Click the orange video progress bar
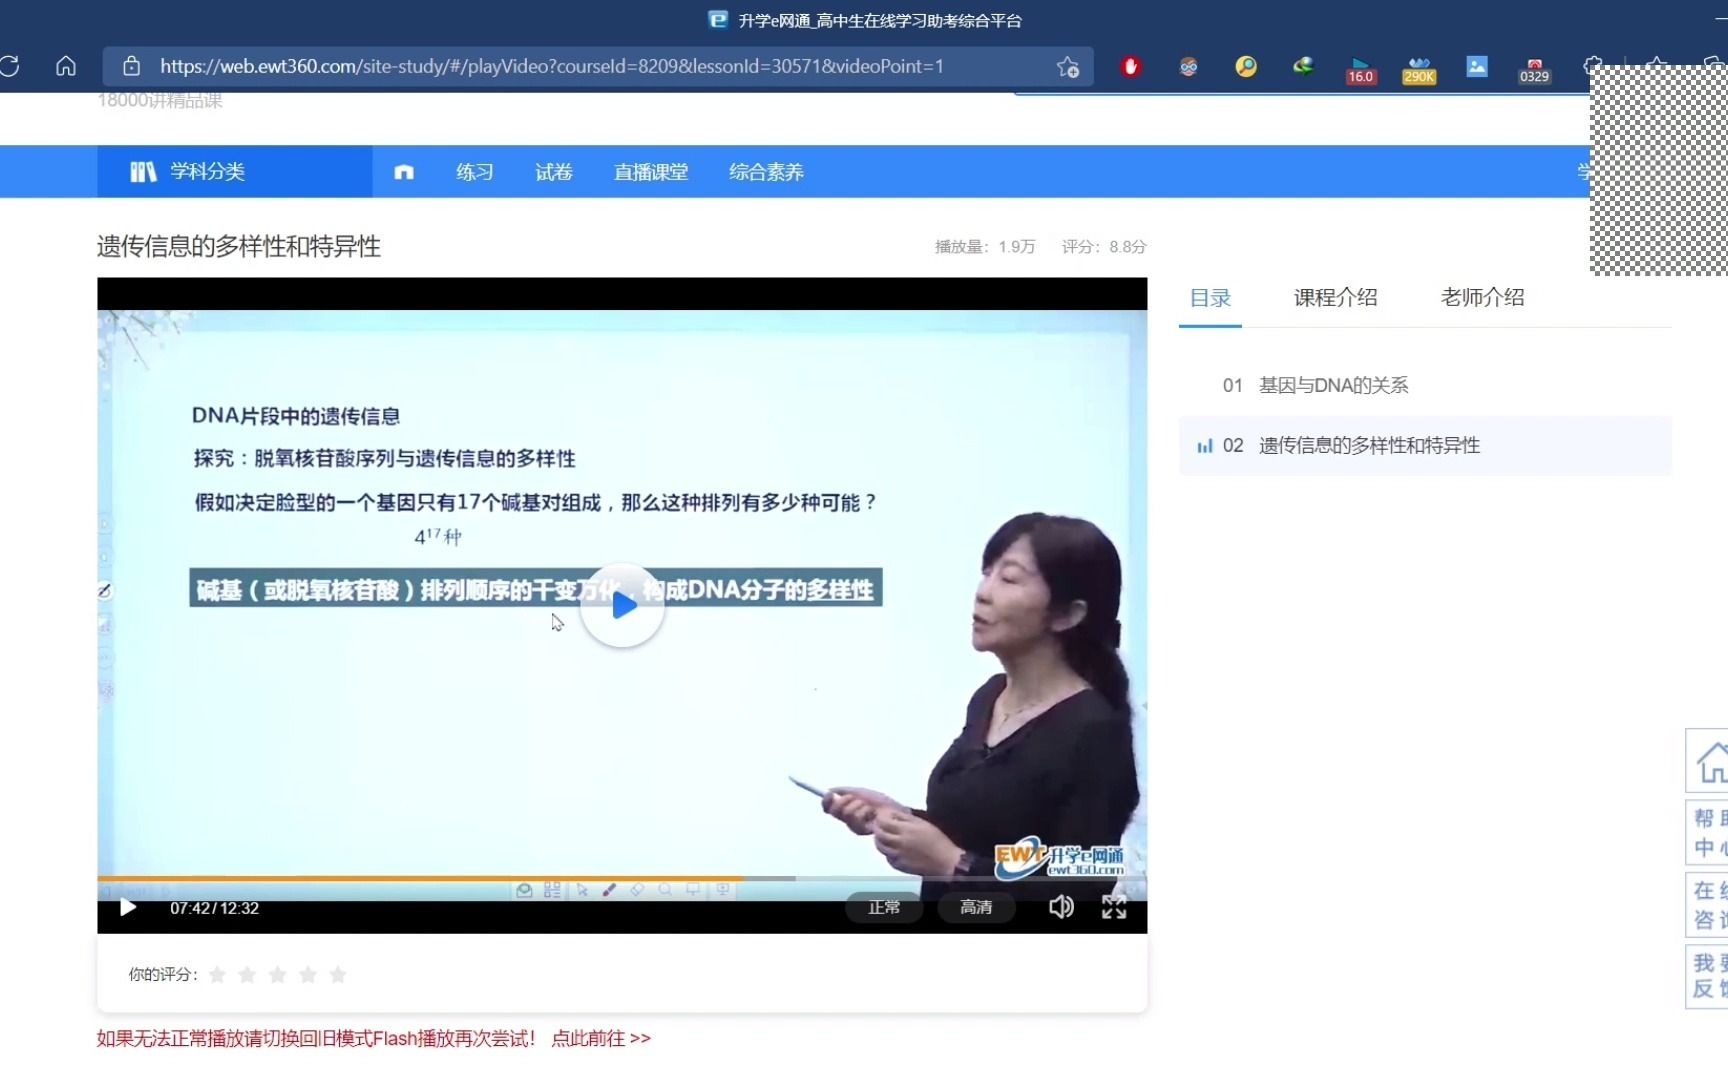Viewport: 1728px width, 1080px height. point(420,878)
